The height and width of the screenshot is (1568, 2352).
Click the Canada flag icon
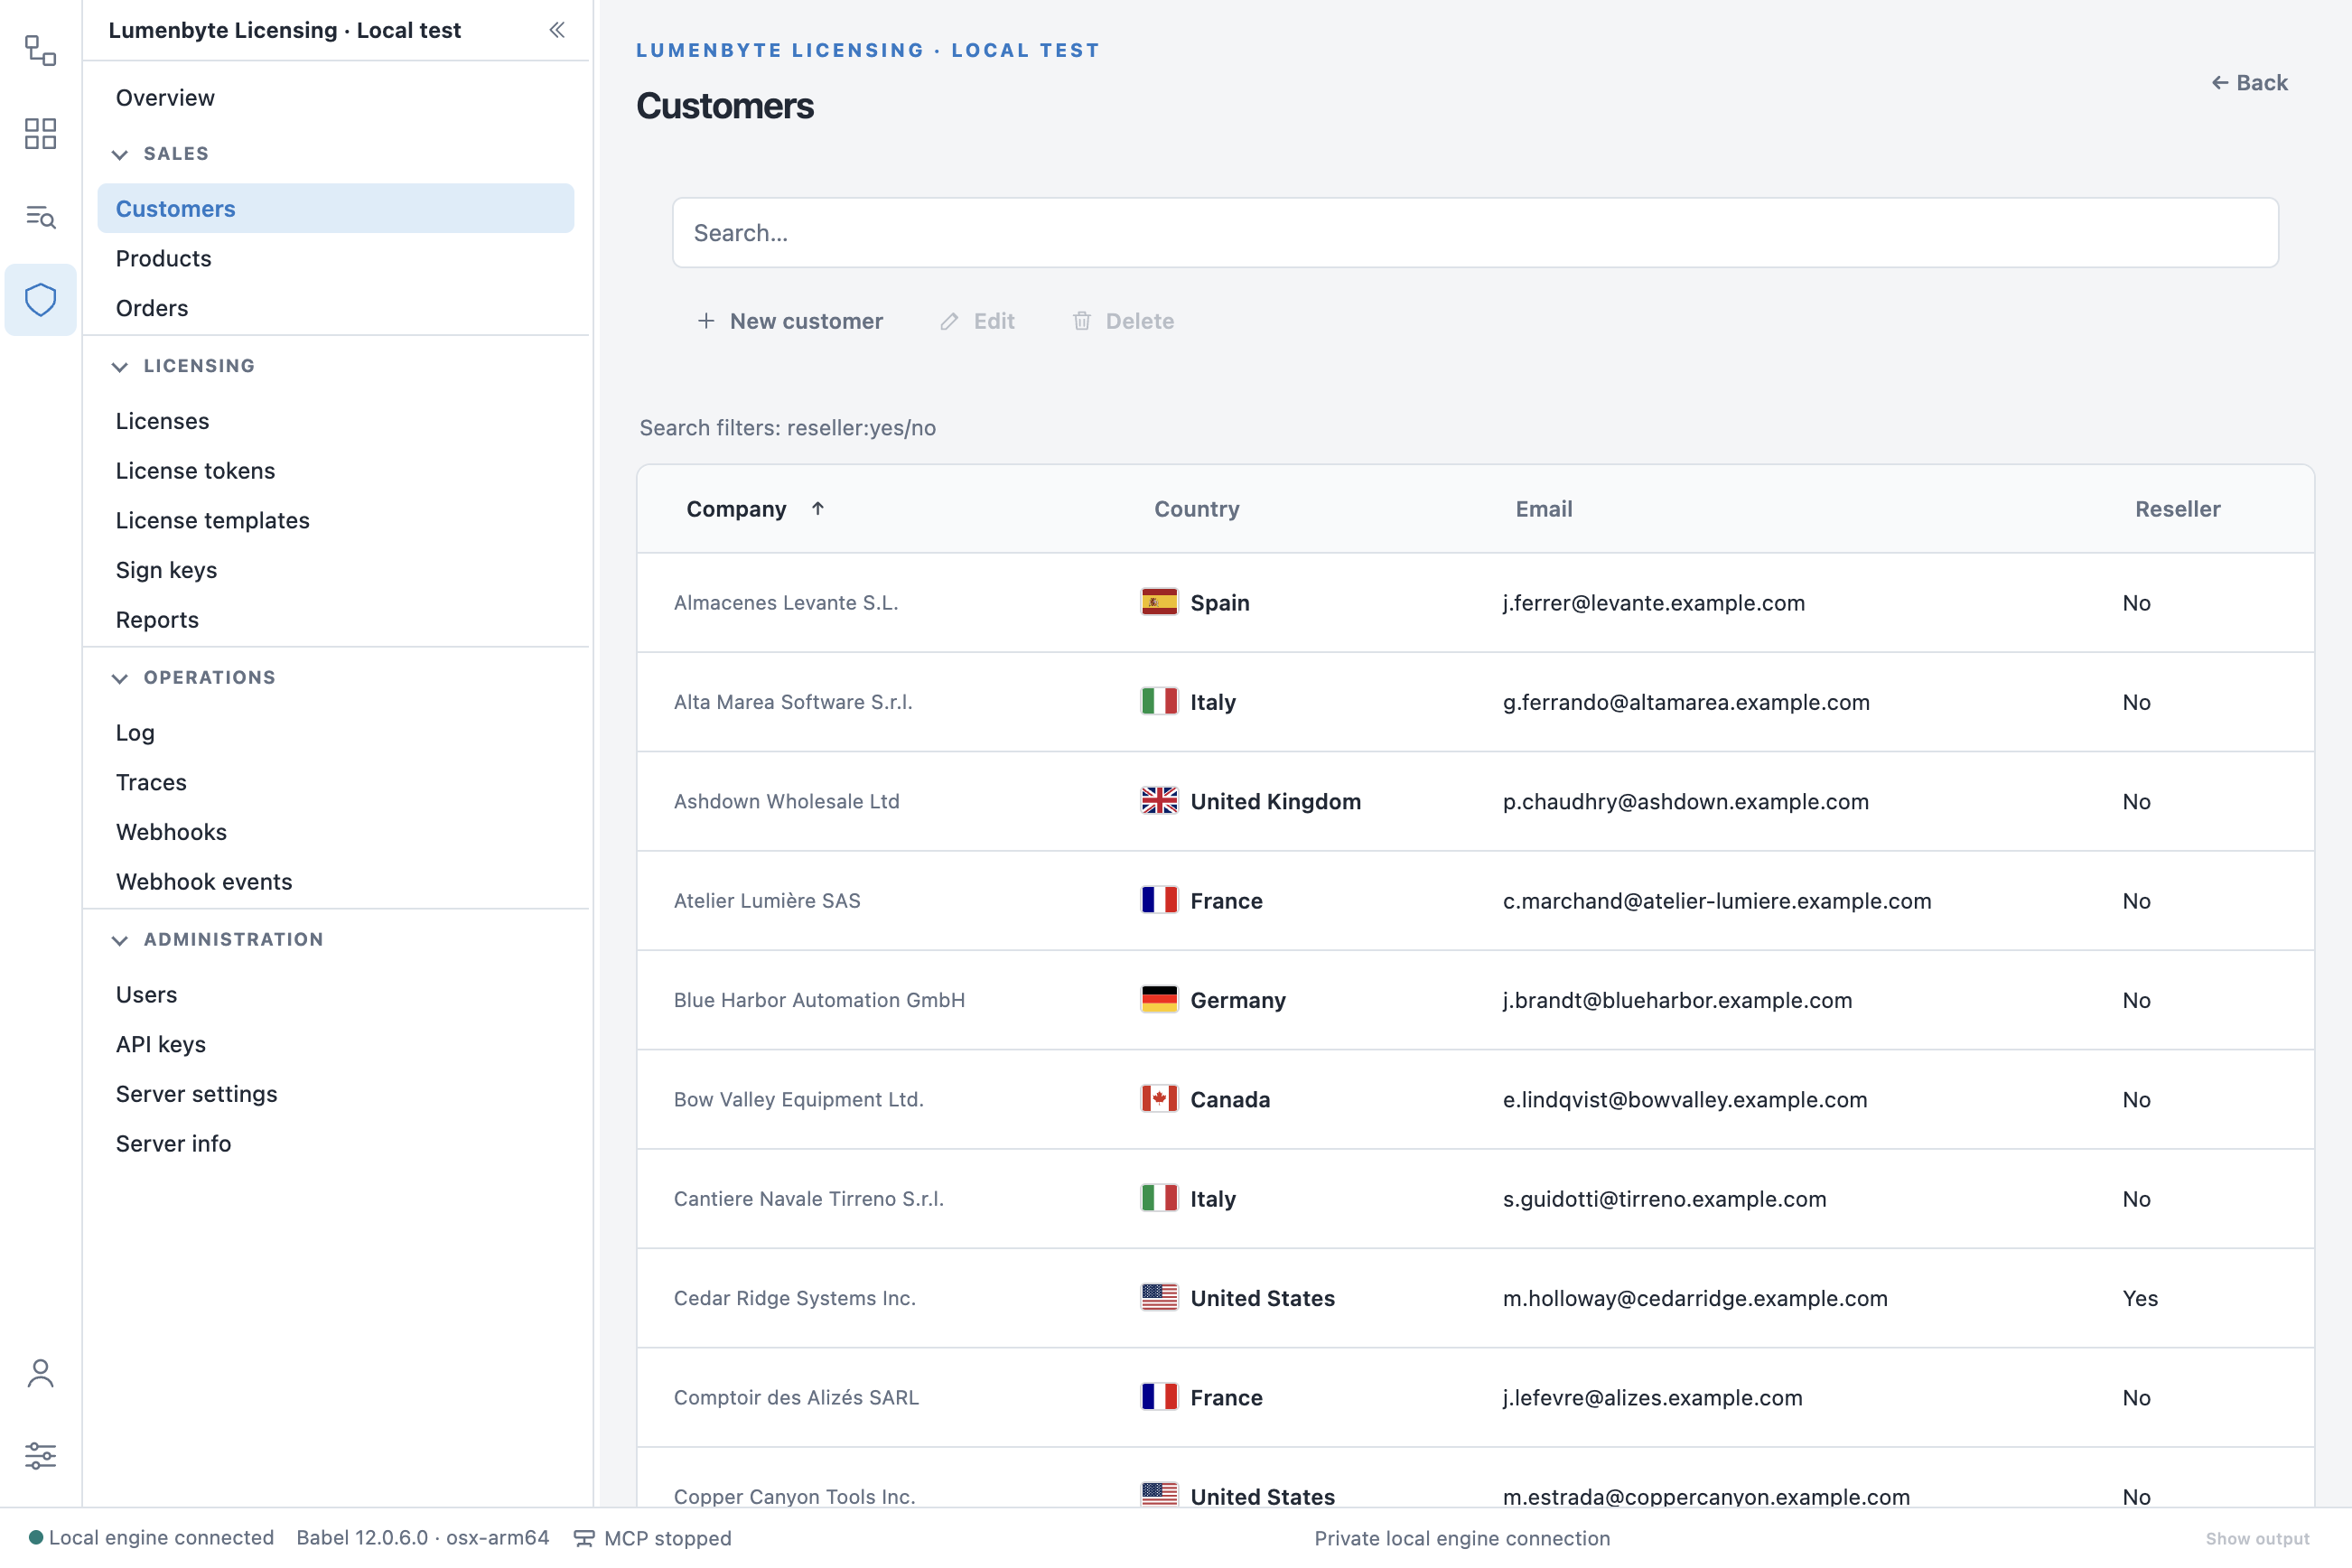1159,1099
